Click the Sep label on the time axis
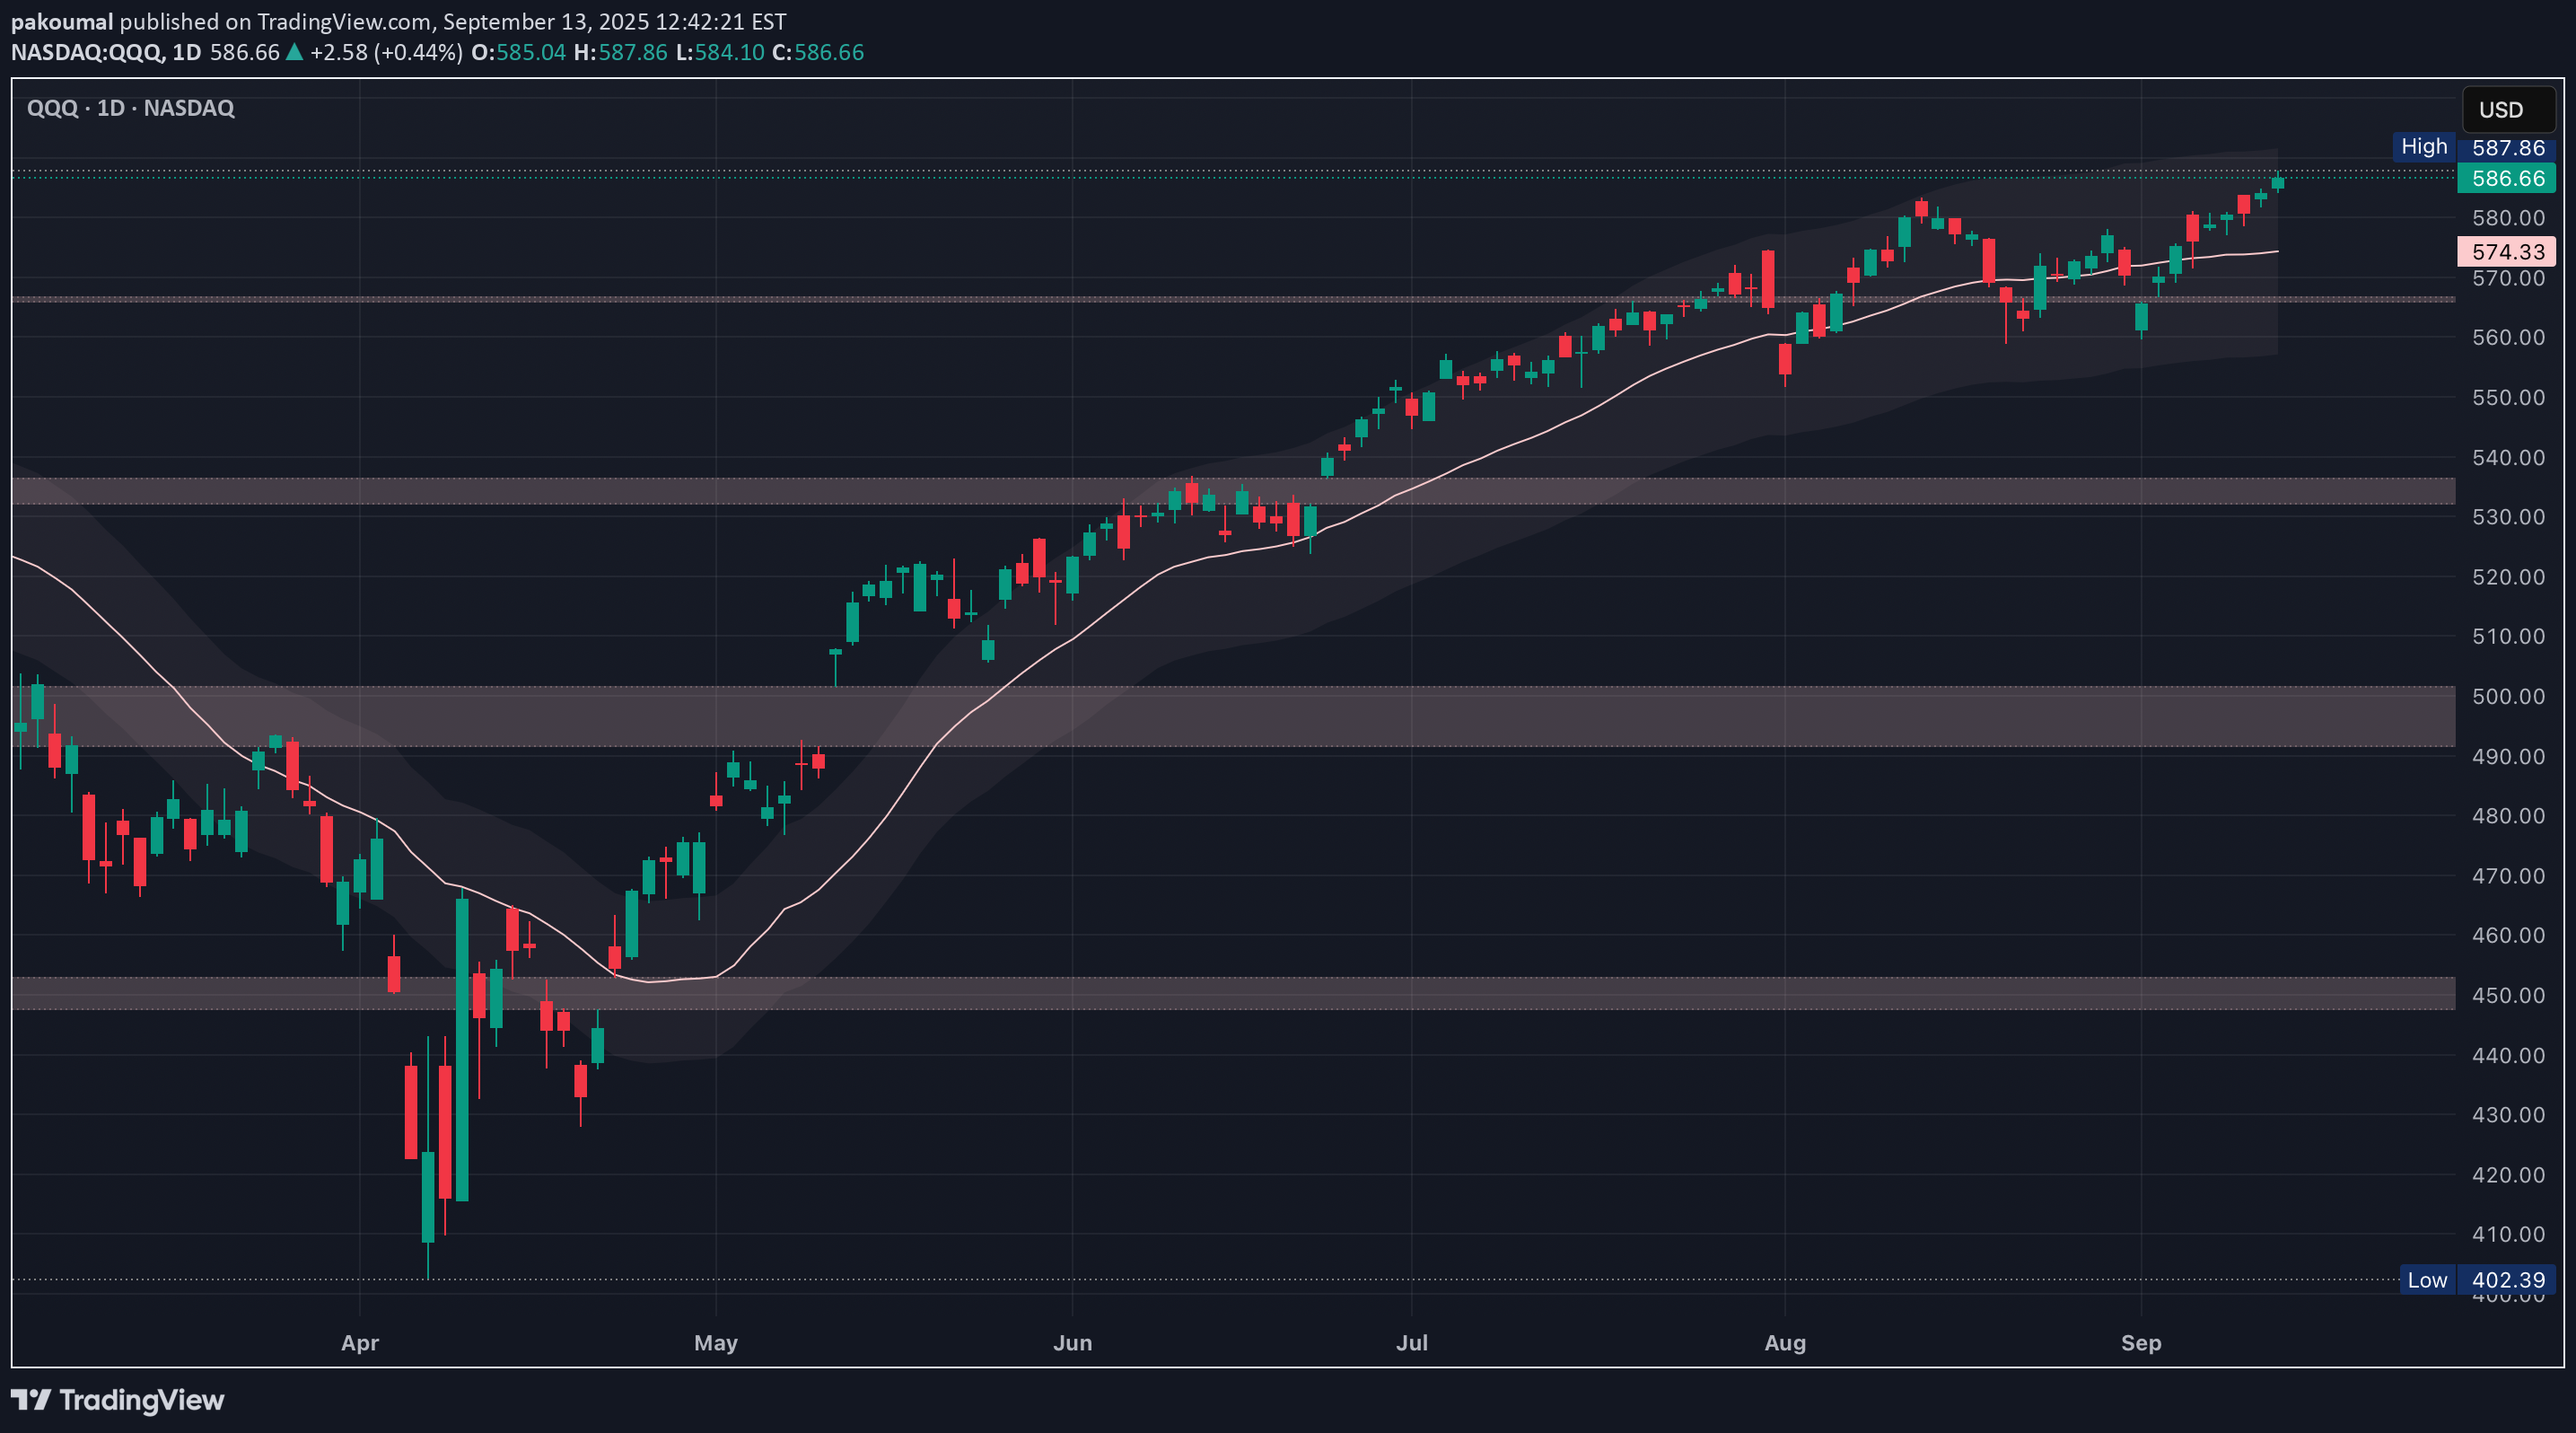2576x1433 pixels. 2141,1342
